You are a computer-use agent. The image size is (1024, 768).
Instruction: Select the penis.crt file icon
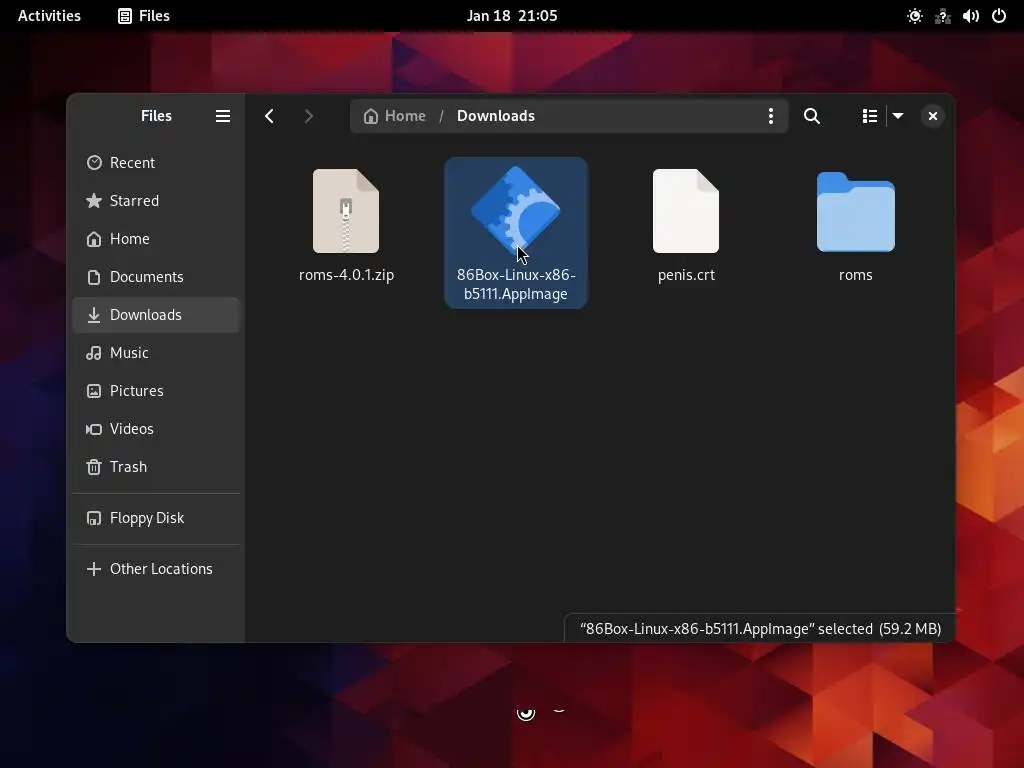pyautogui.click(x=686, y=211)
